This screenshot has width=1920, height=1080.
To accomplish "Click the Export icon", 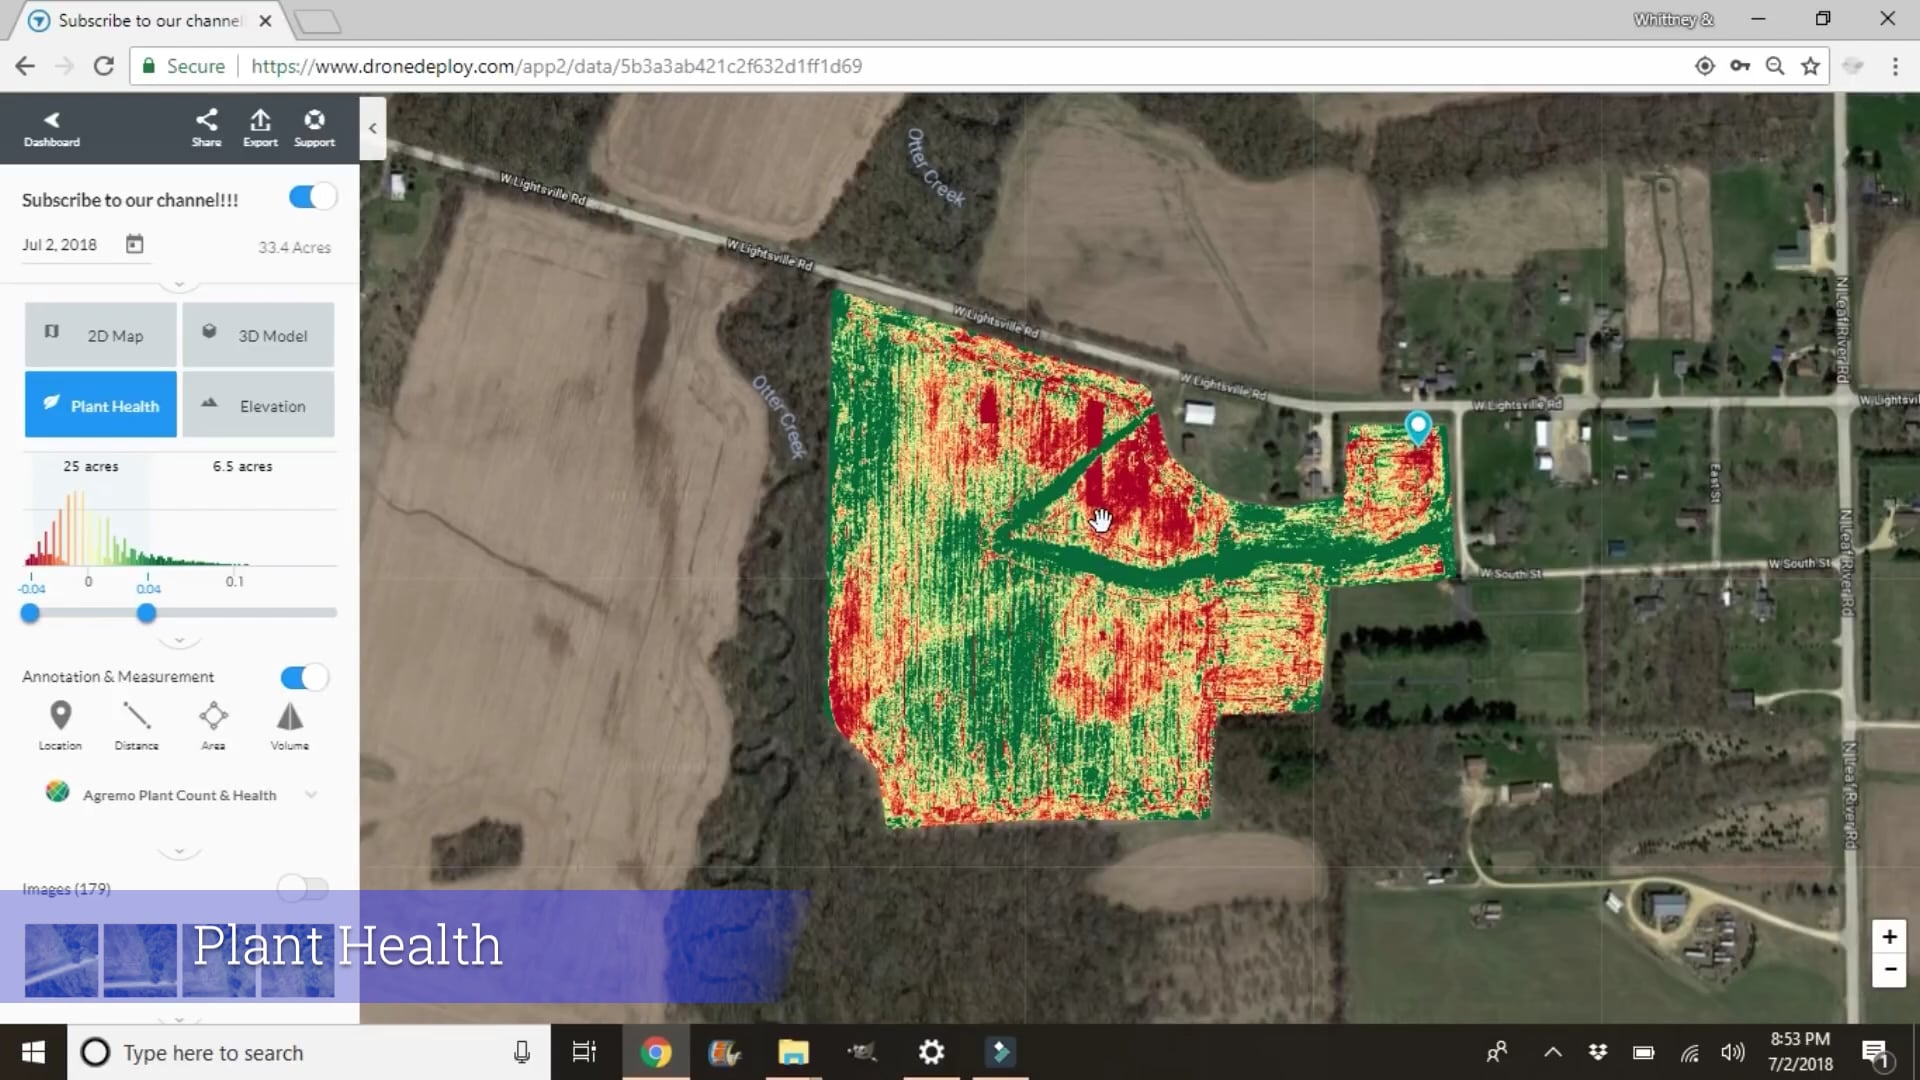I will [259, 127].
